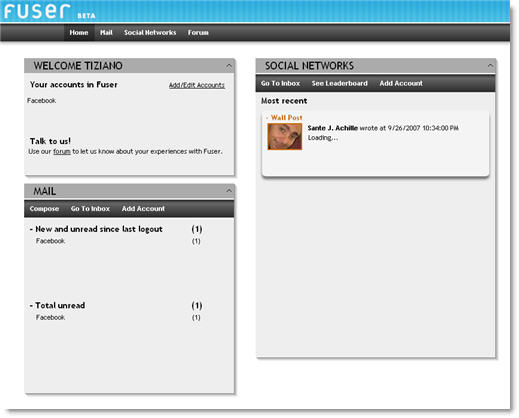Collapse the Welcome Tiziano panel
Viewport: 519px width, 418px height.
(229, 66)
